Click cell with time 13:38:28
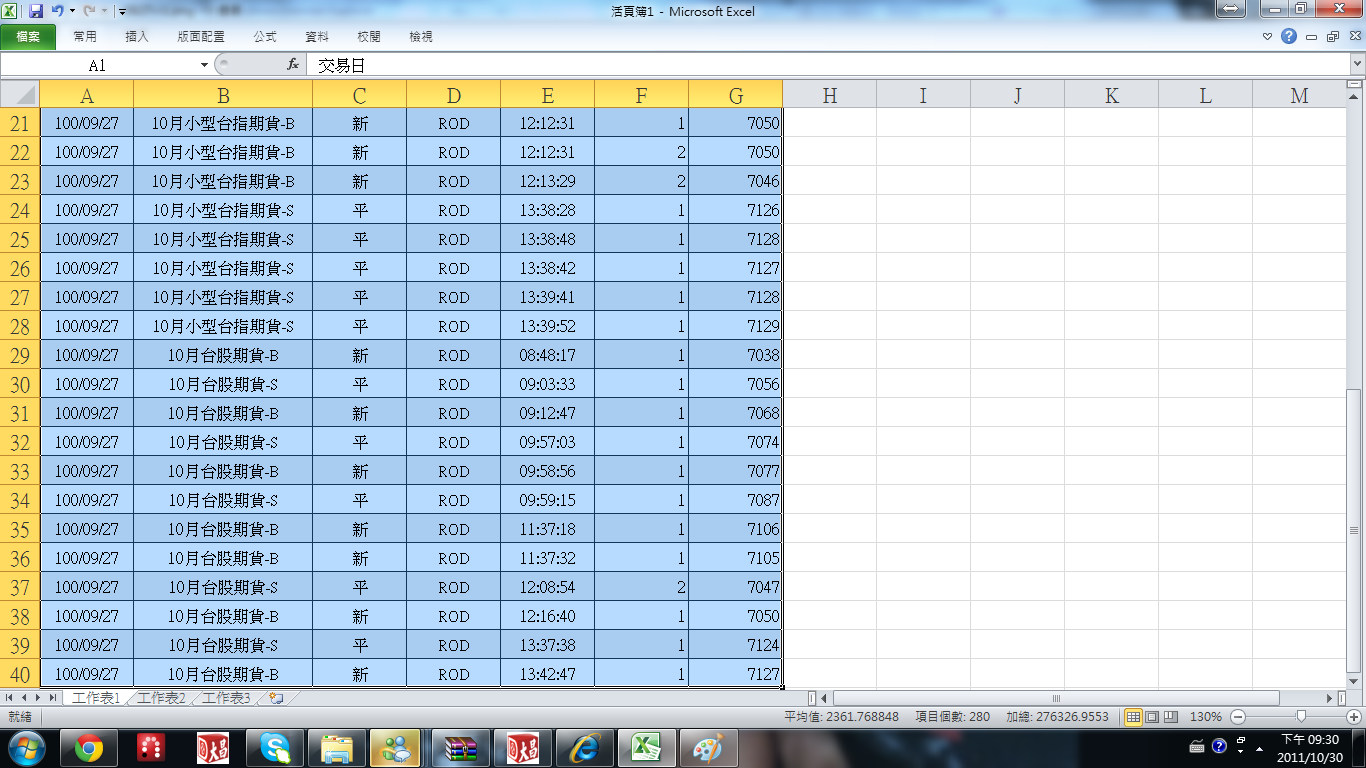1366x768 pixels. pyautogui.click(x=548, y=210)
